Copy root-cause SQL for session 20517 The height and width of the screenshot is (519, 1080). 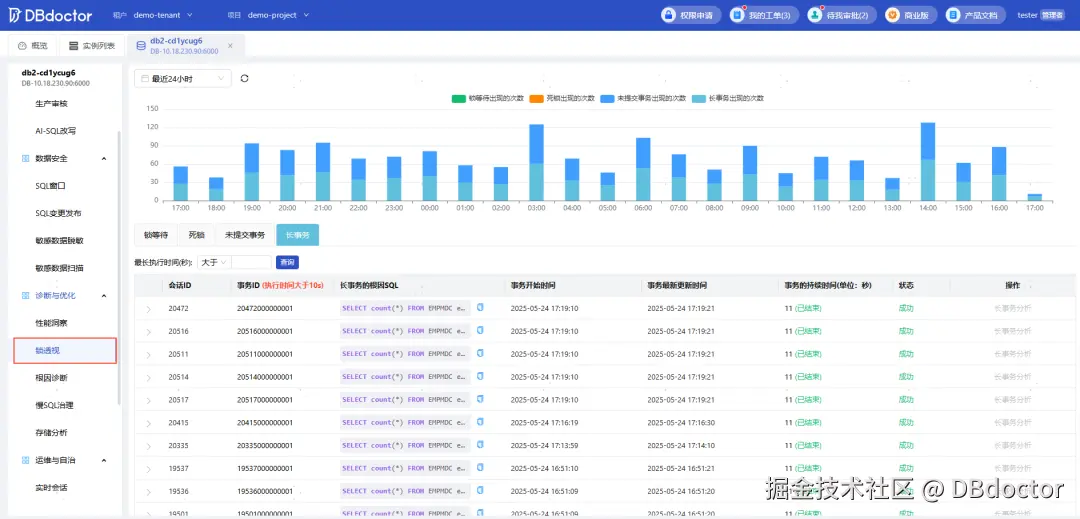point(480,399)
